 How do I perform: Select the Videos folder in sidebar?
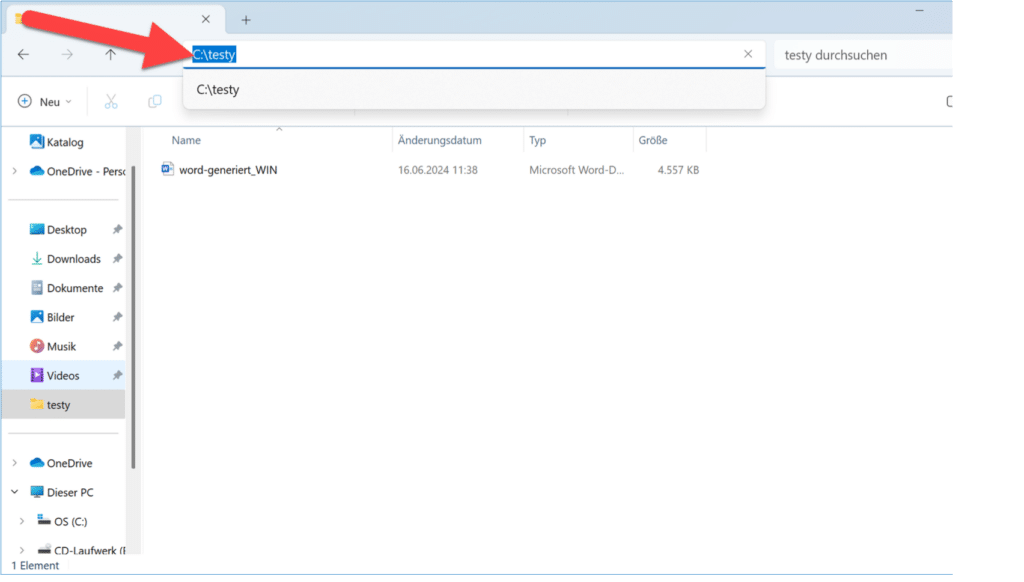pyautogui.click(x=62, y=375)
